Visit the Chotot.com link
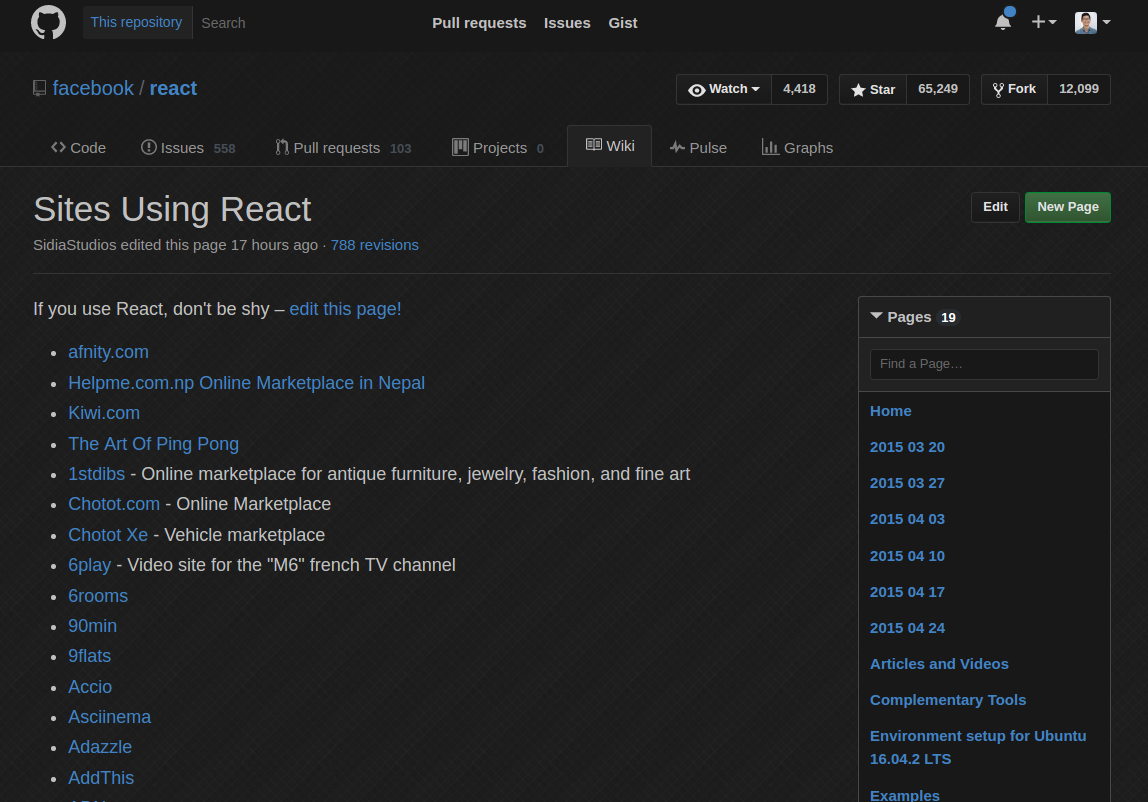 click(x=113, y=504)
